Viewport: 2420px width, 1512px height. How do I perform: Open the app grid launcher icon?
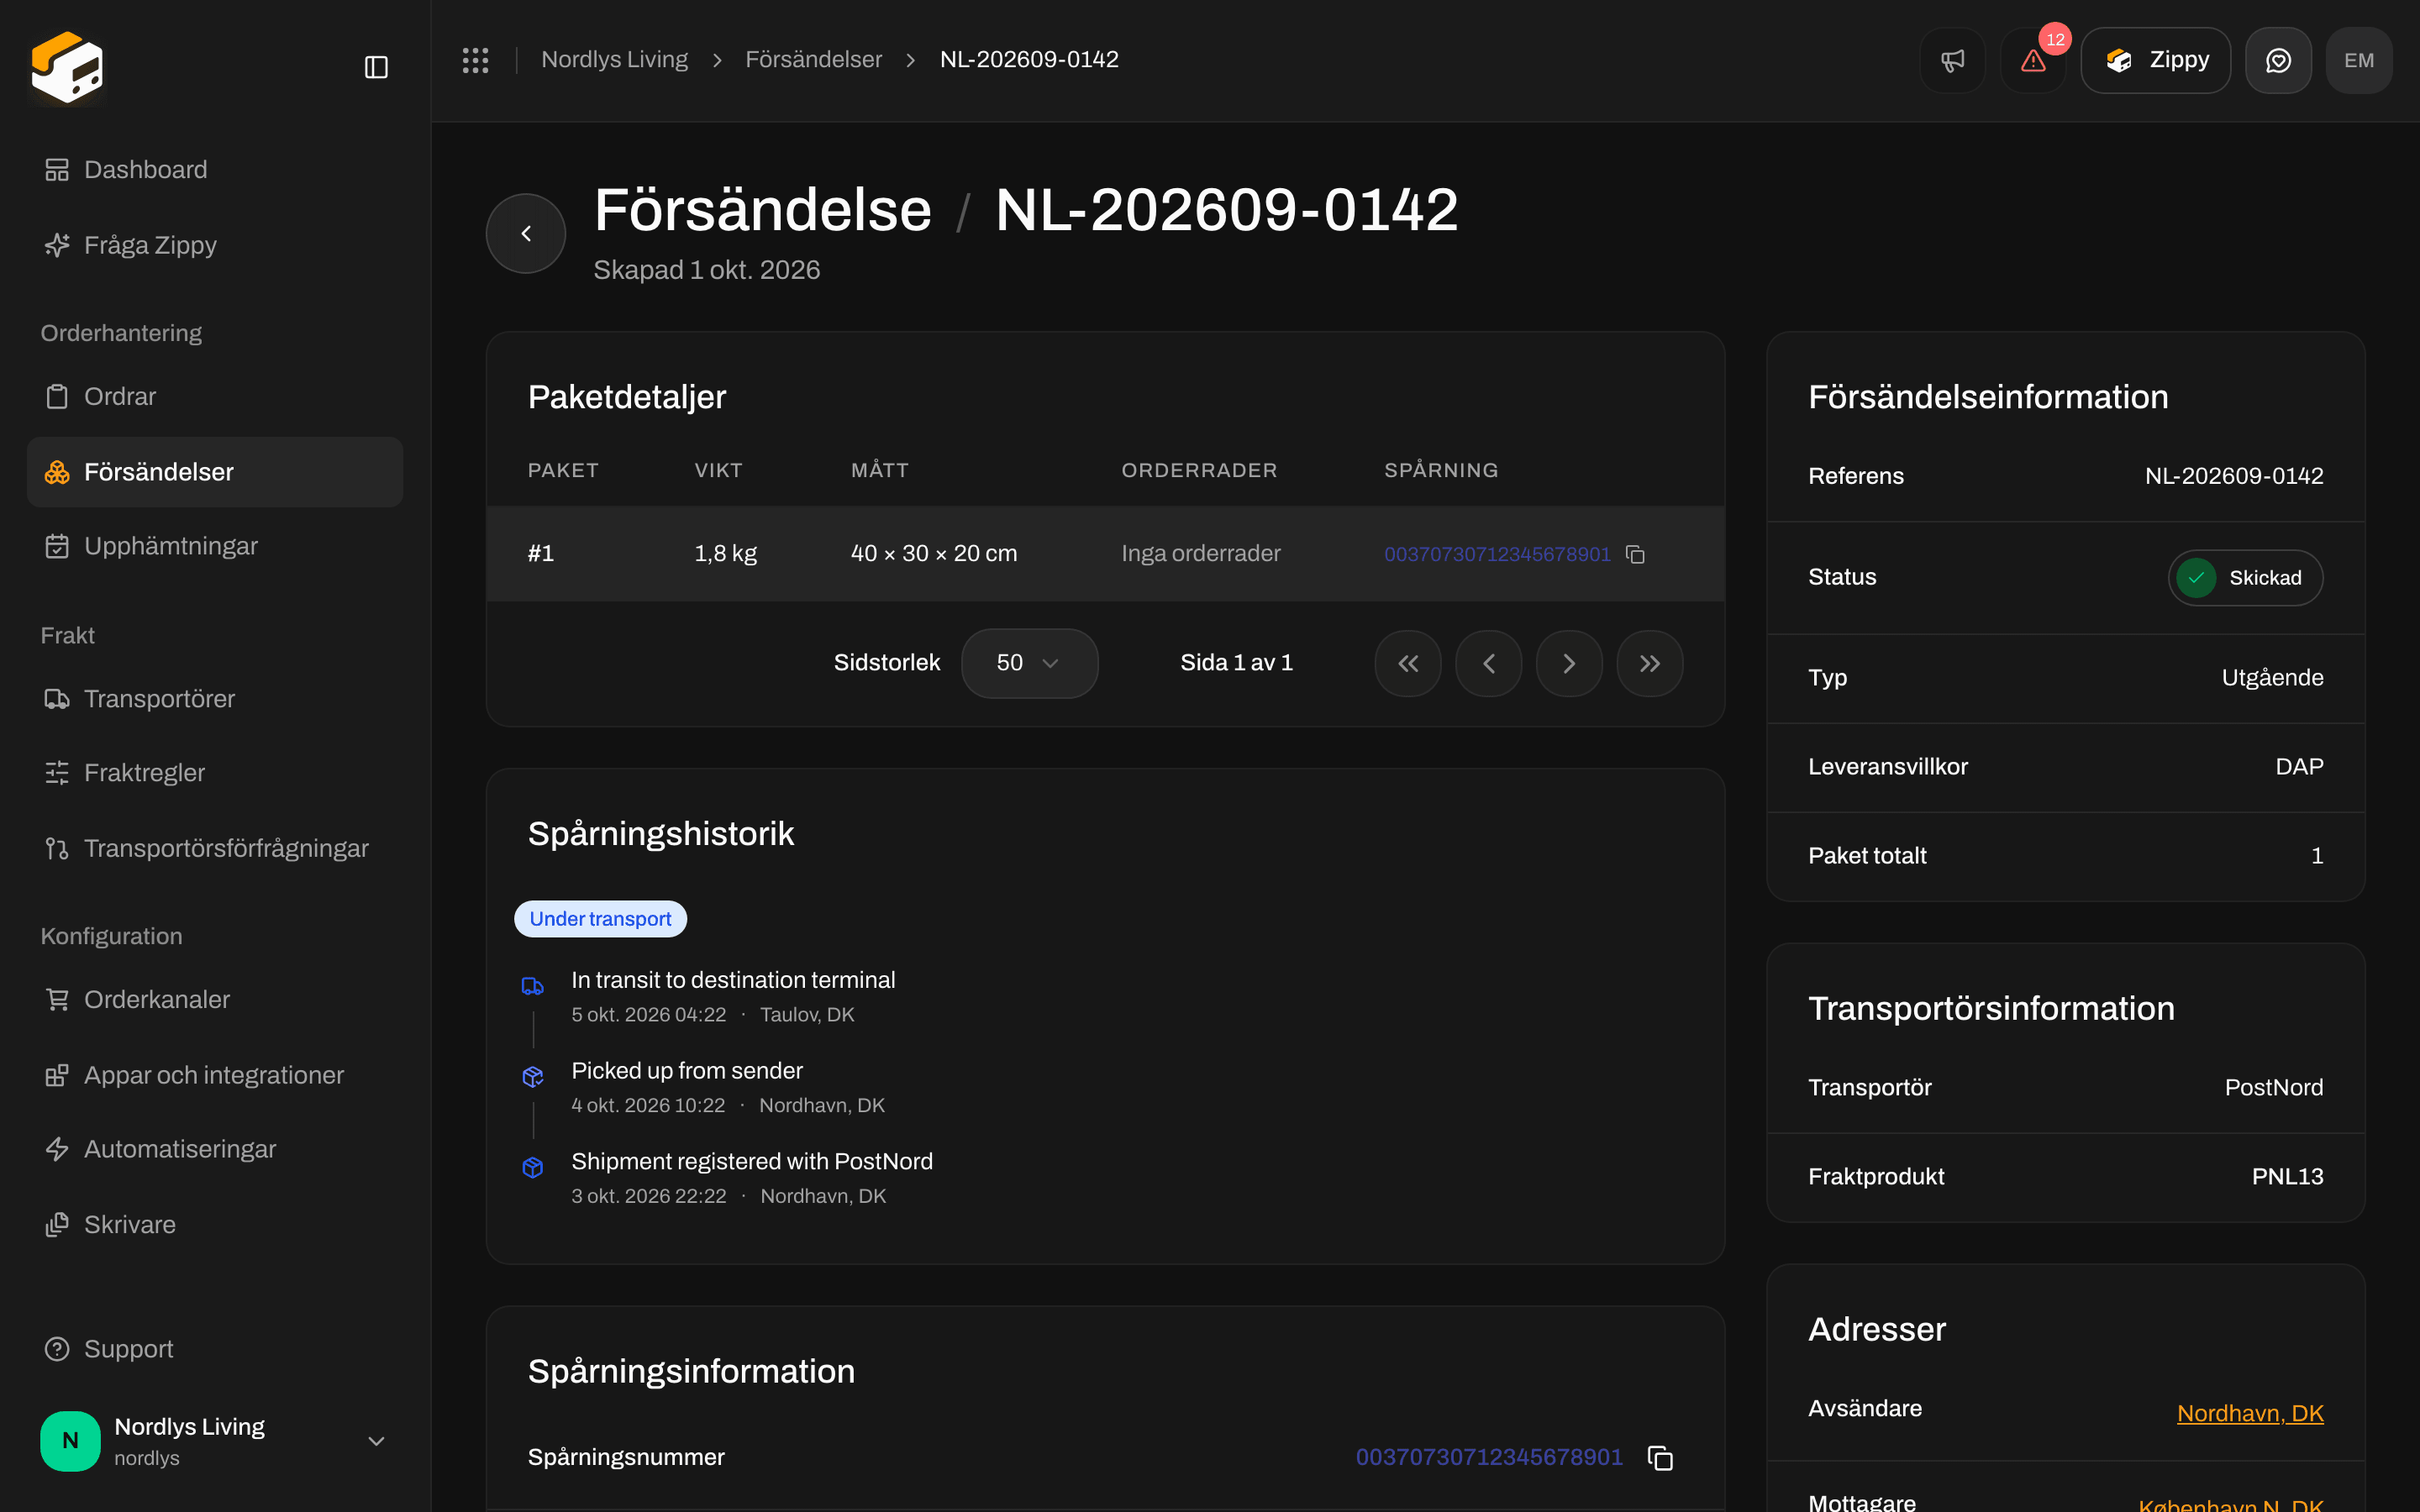pyautogui.click(x=475, y=60)
